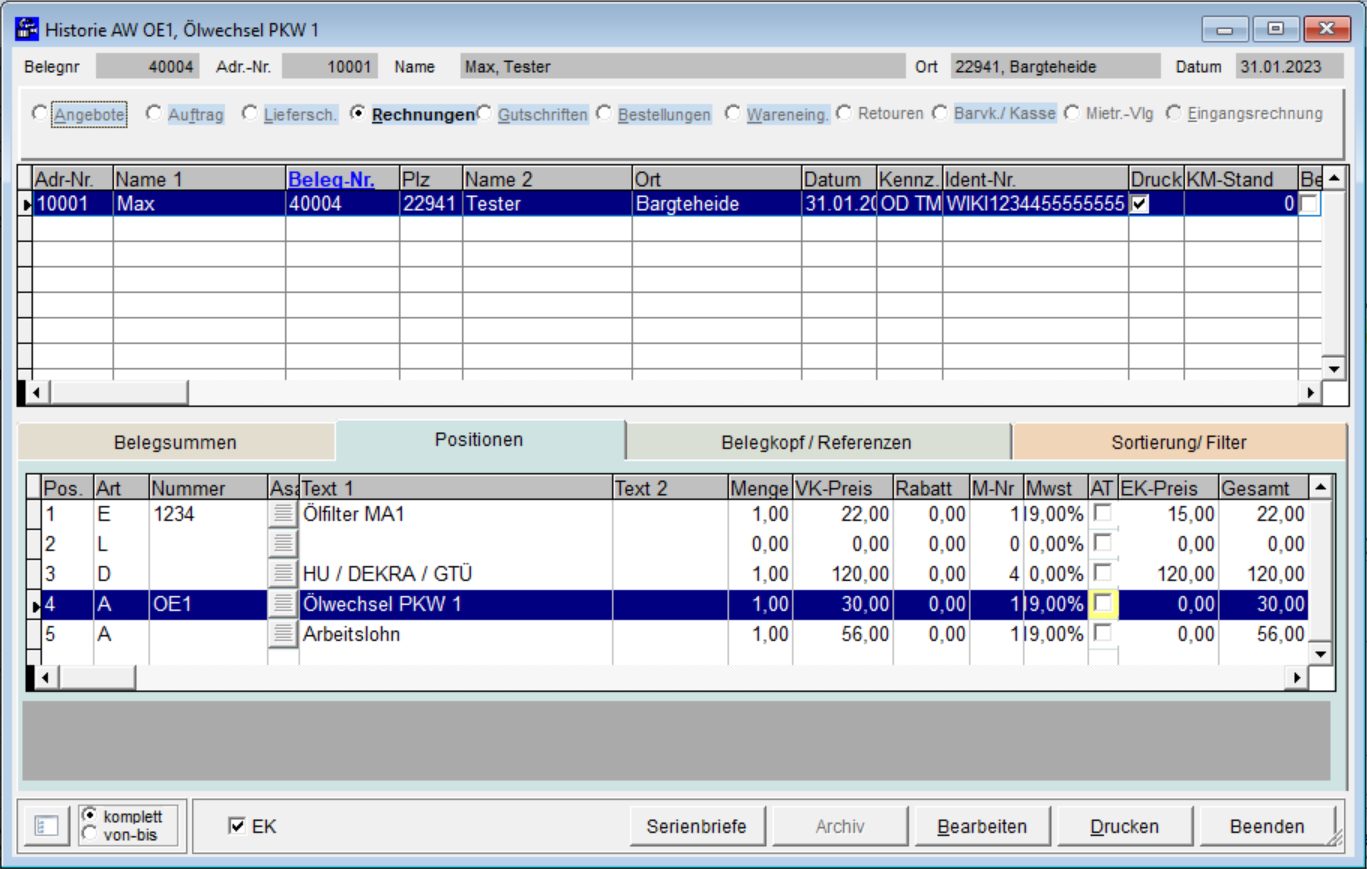Click the Bearbeiten button

[x=981, y=826]
